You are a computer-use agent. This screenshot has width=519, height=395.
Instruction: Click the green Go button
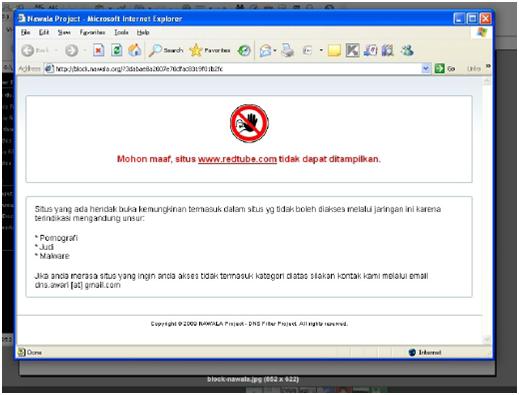tap(445, 69)
